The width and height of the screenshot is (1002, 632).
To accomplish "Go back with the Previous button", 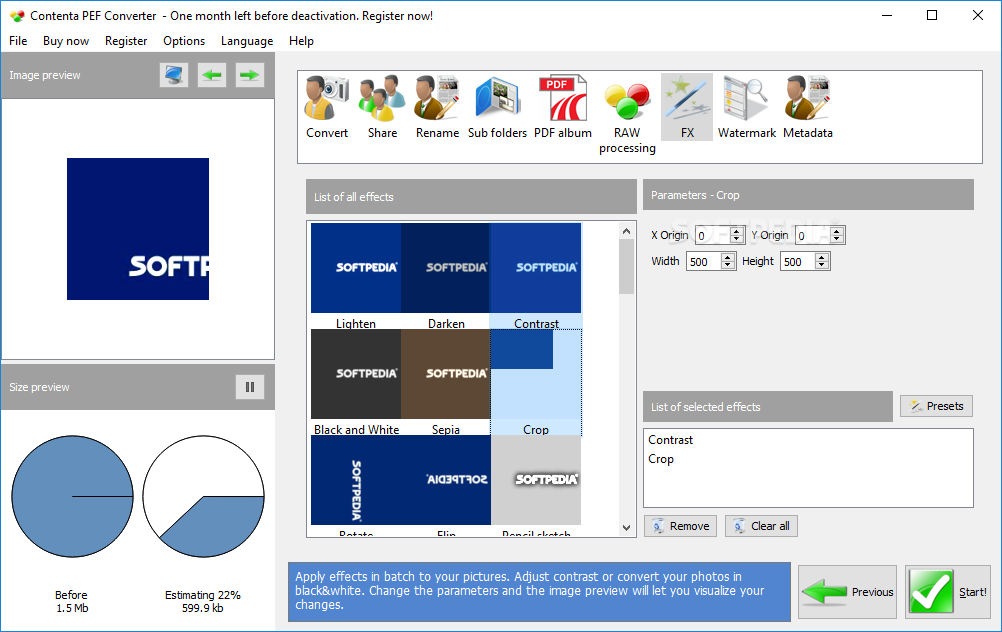I will coord(847,592).
